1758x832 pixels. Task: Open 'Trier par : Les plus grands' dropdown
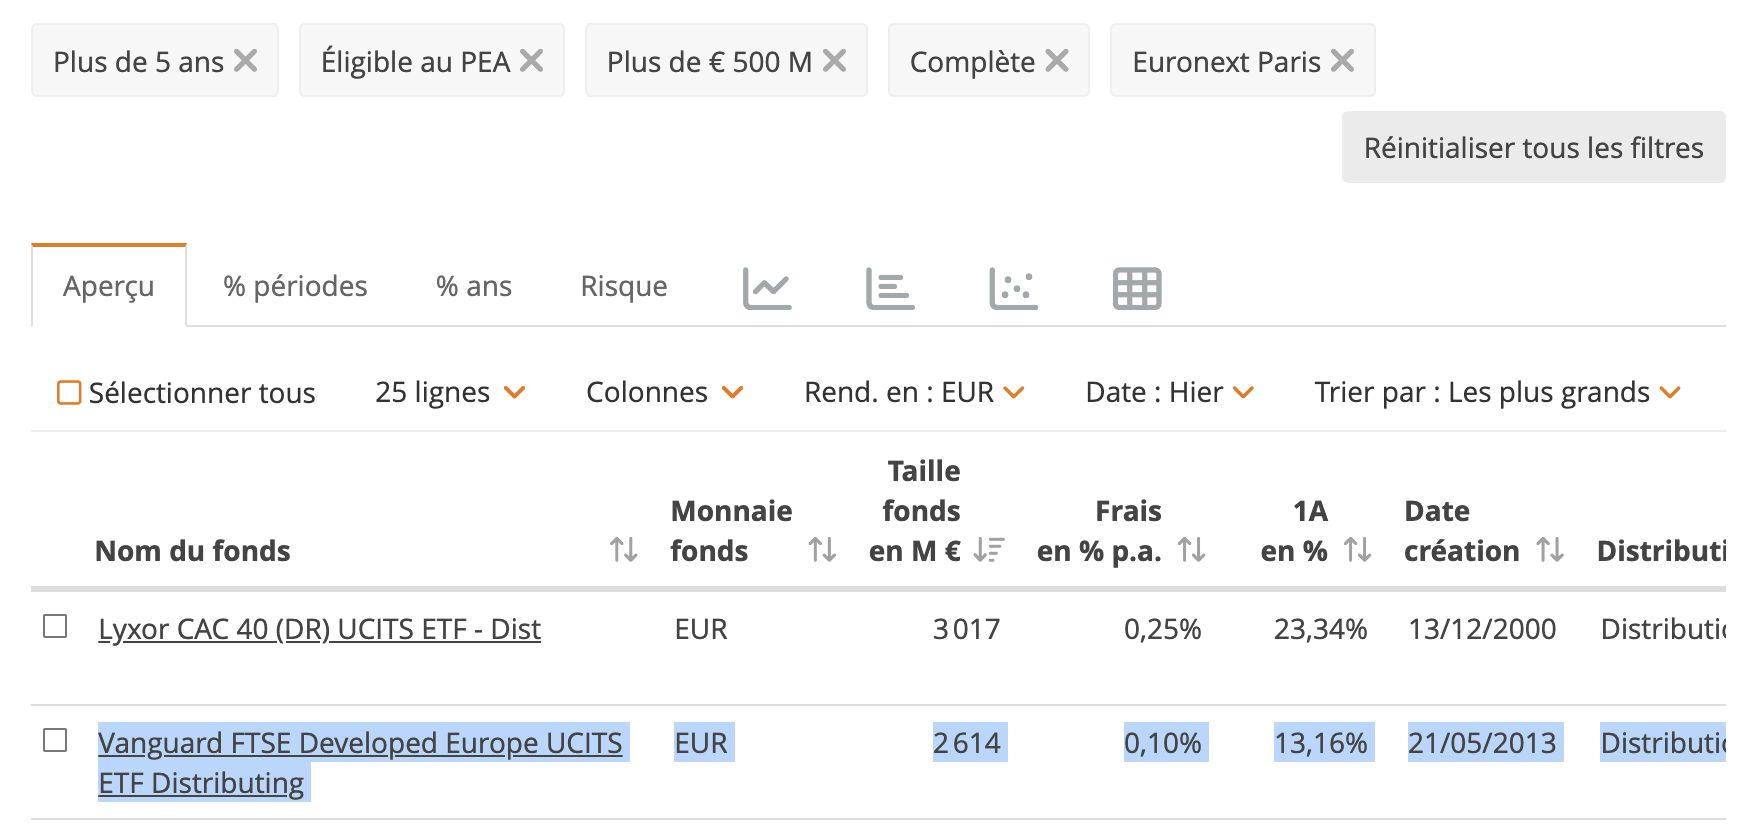pos(1497,392)
